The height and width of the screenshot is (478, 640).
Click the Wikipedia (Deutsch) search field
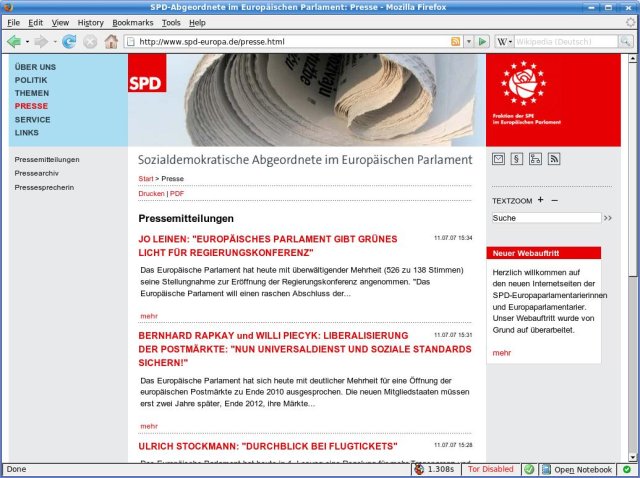point(566,41)
